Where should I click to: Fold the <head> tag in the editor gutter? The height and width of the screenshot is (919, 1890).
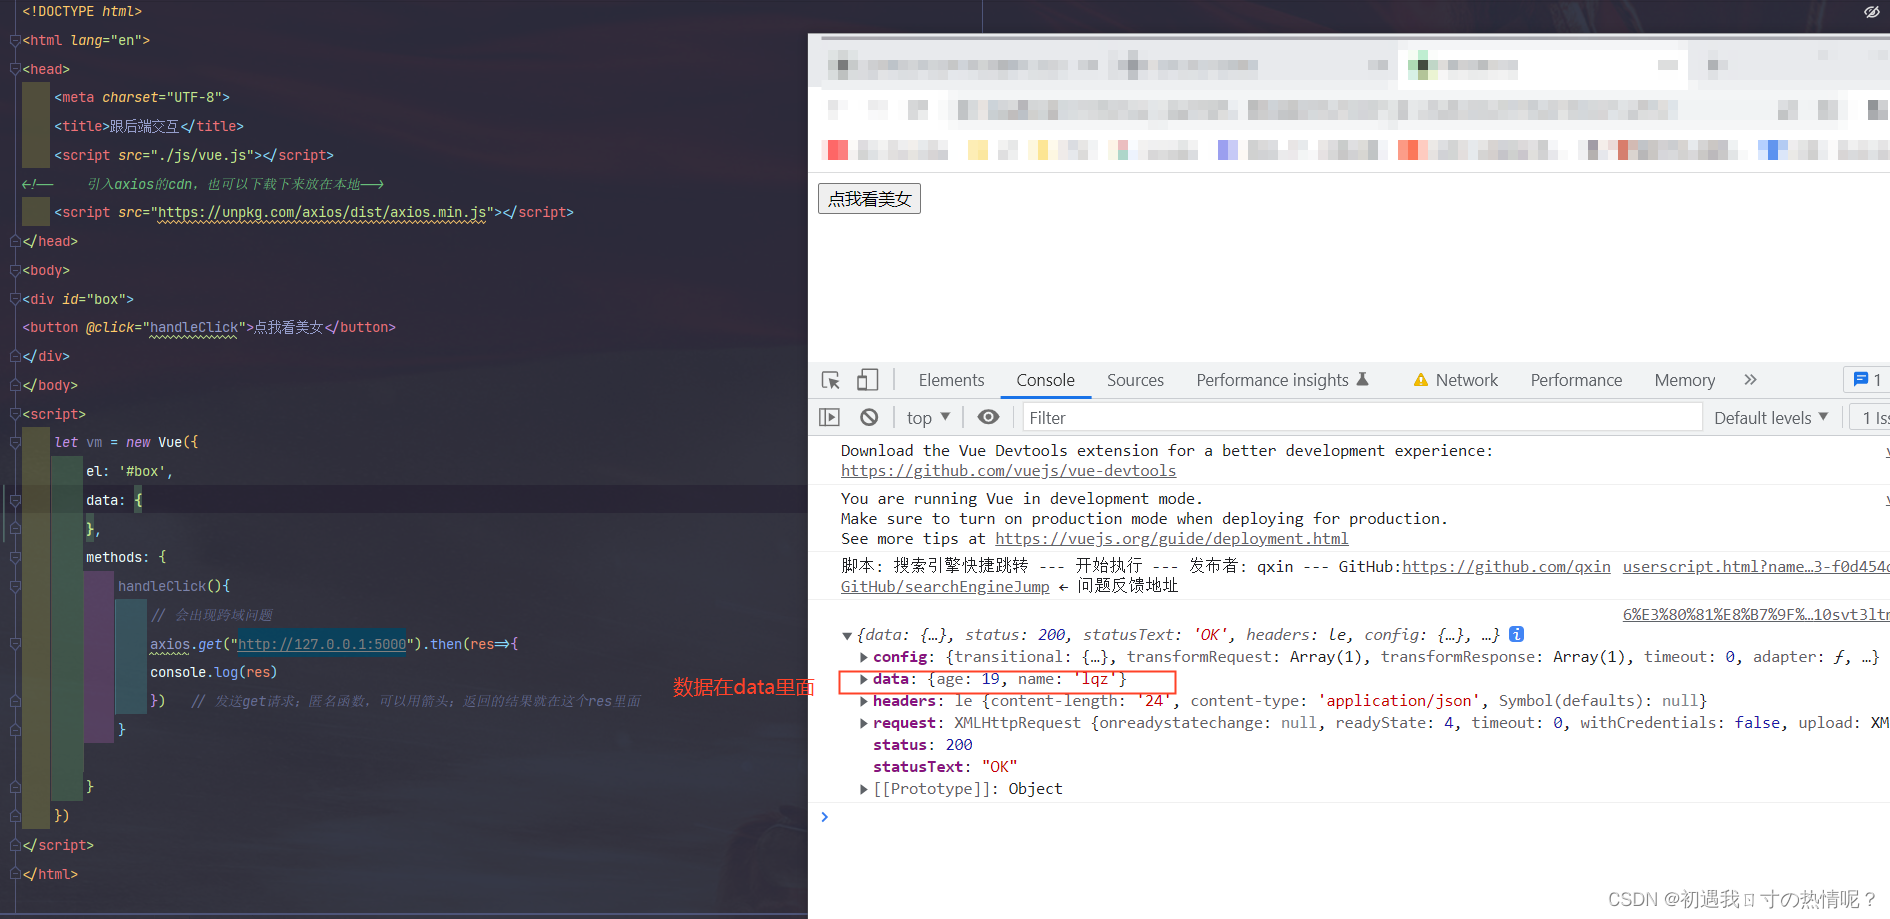click(14, 69)
